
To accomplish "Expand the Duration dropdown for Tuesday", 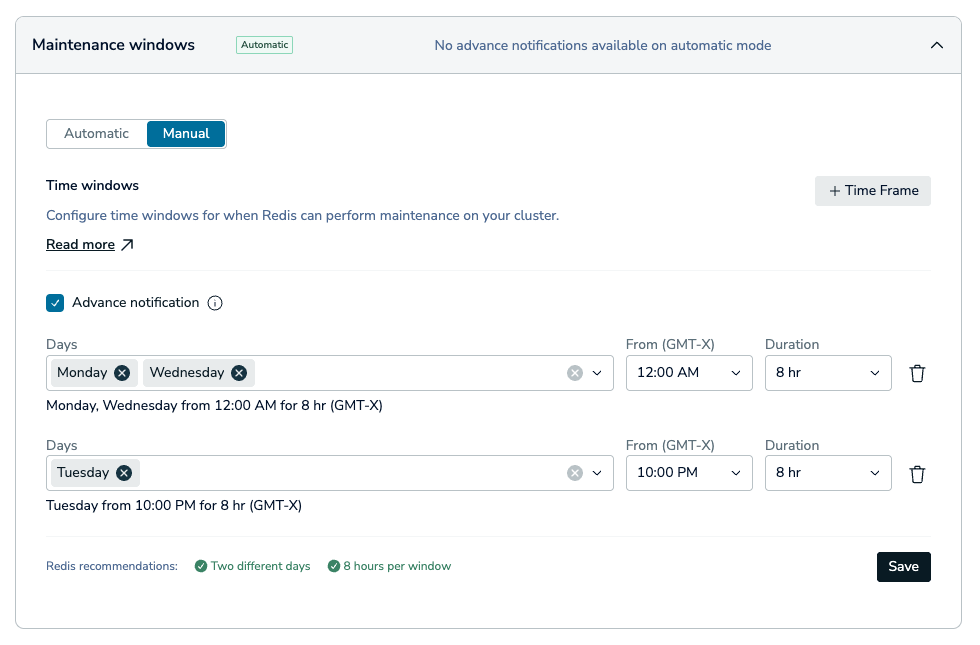I will 828,473.
